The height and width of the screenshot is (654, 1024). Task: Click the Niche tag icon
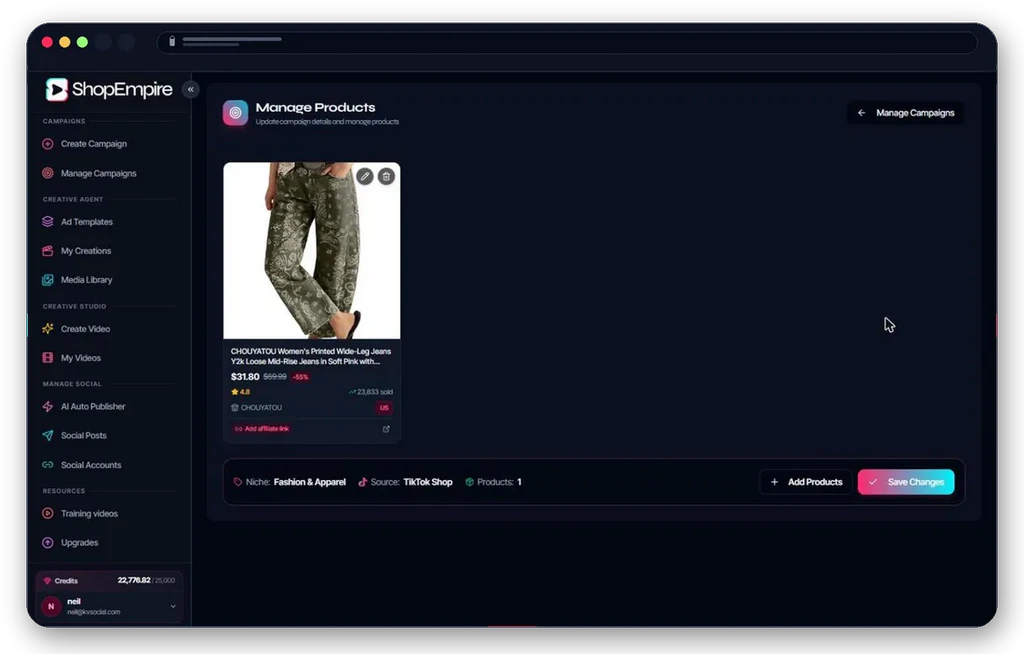[x=238, y=482]
